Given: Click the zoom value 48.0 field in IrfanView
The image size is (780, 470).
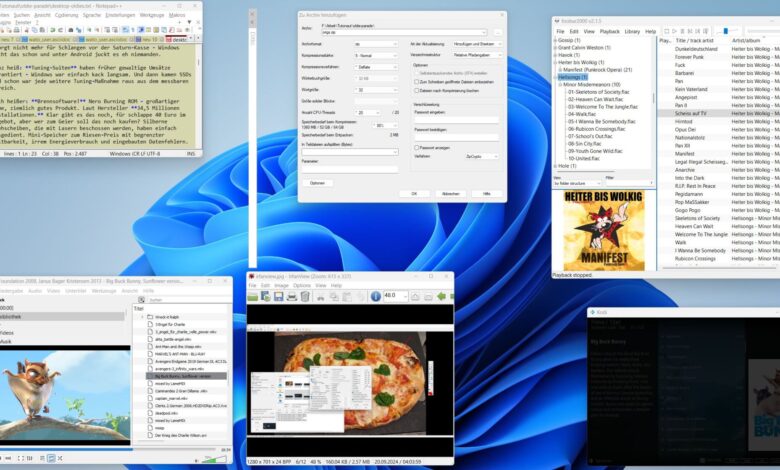Looking at the screenshot, I should tap(396, 296).
